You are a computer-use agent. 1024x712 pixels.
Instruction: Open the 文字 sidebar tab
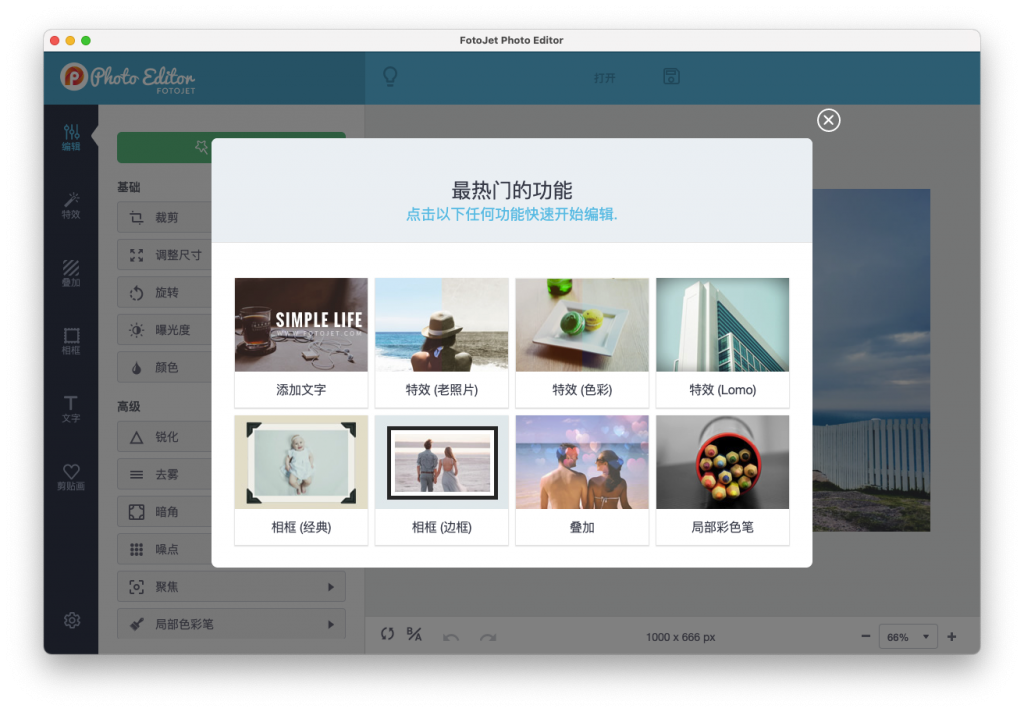point(71,409)
